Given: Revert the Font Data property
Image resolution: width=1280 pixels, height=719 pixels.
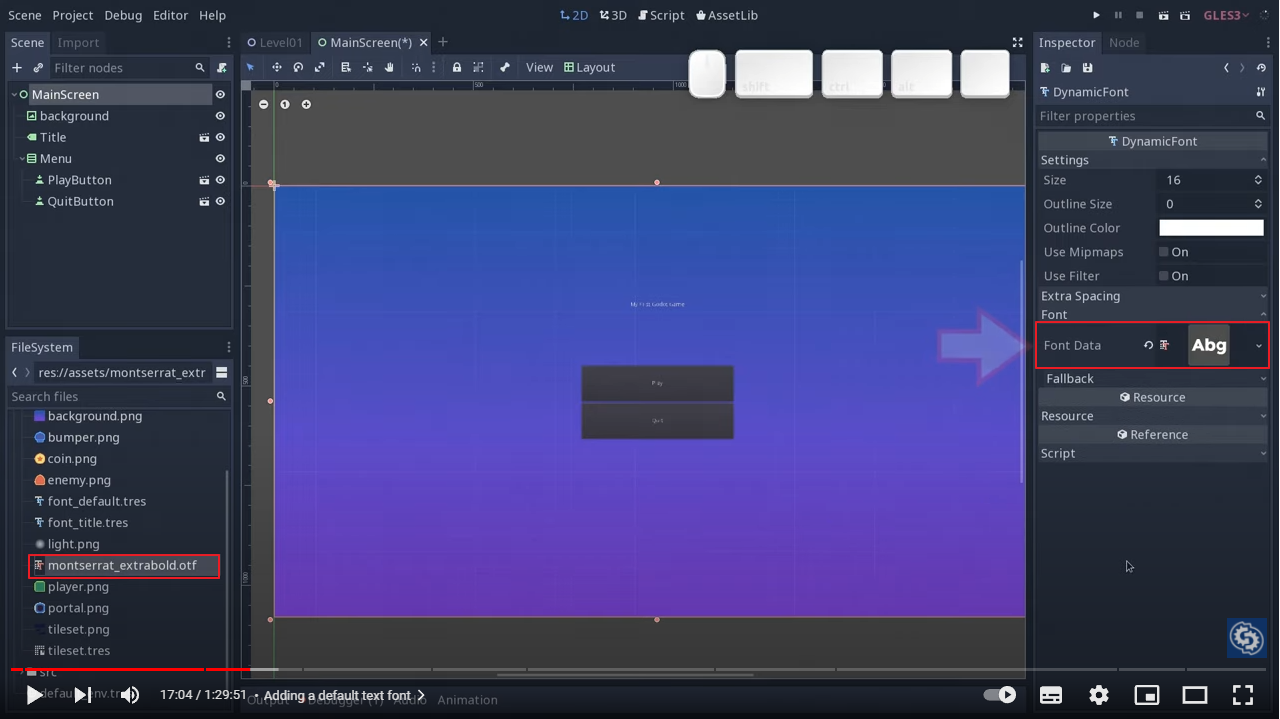Looking at the screenshot, I should 1148,345.
